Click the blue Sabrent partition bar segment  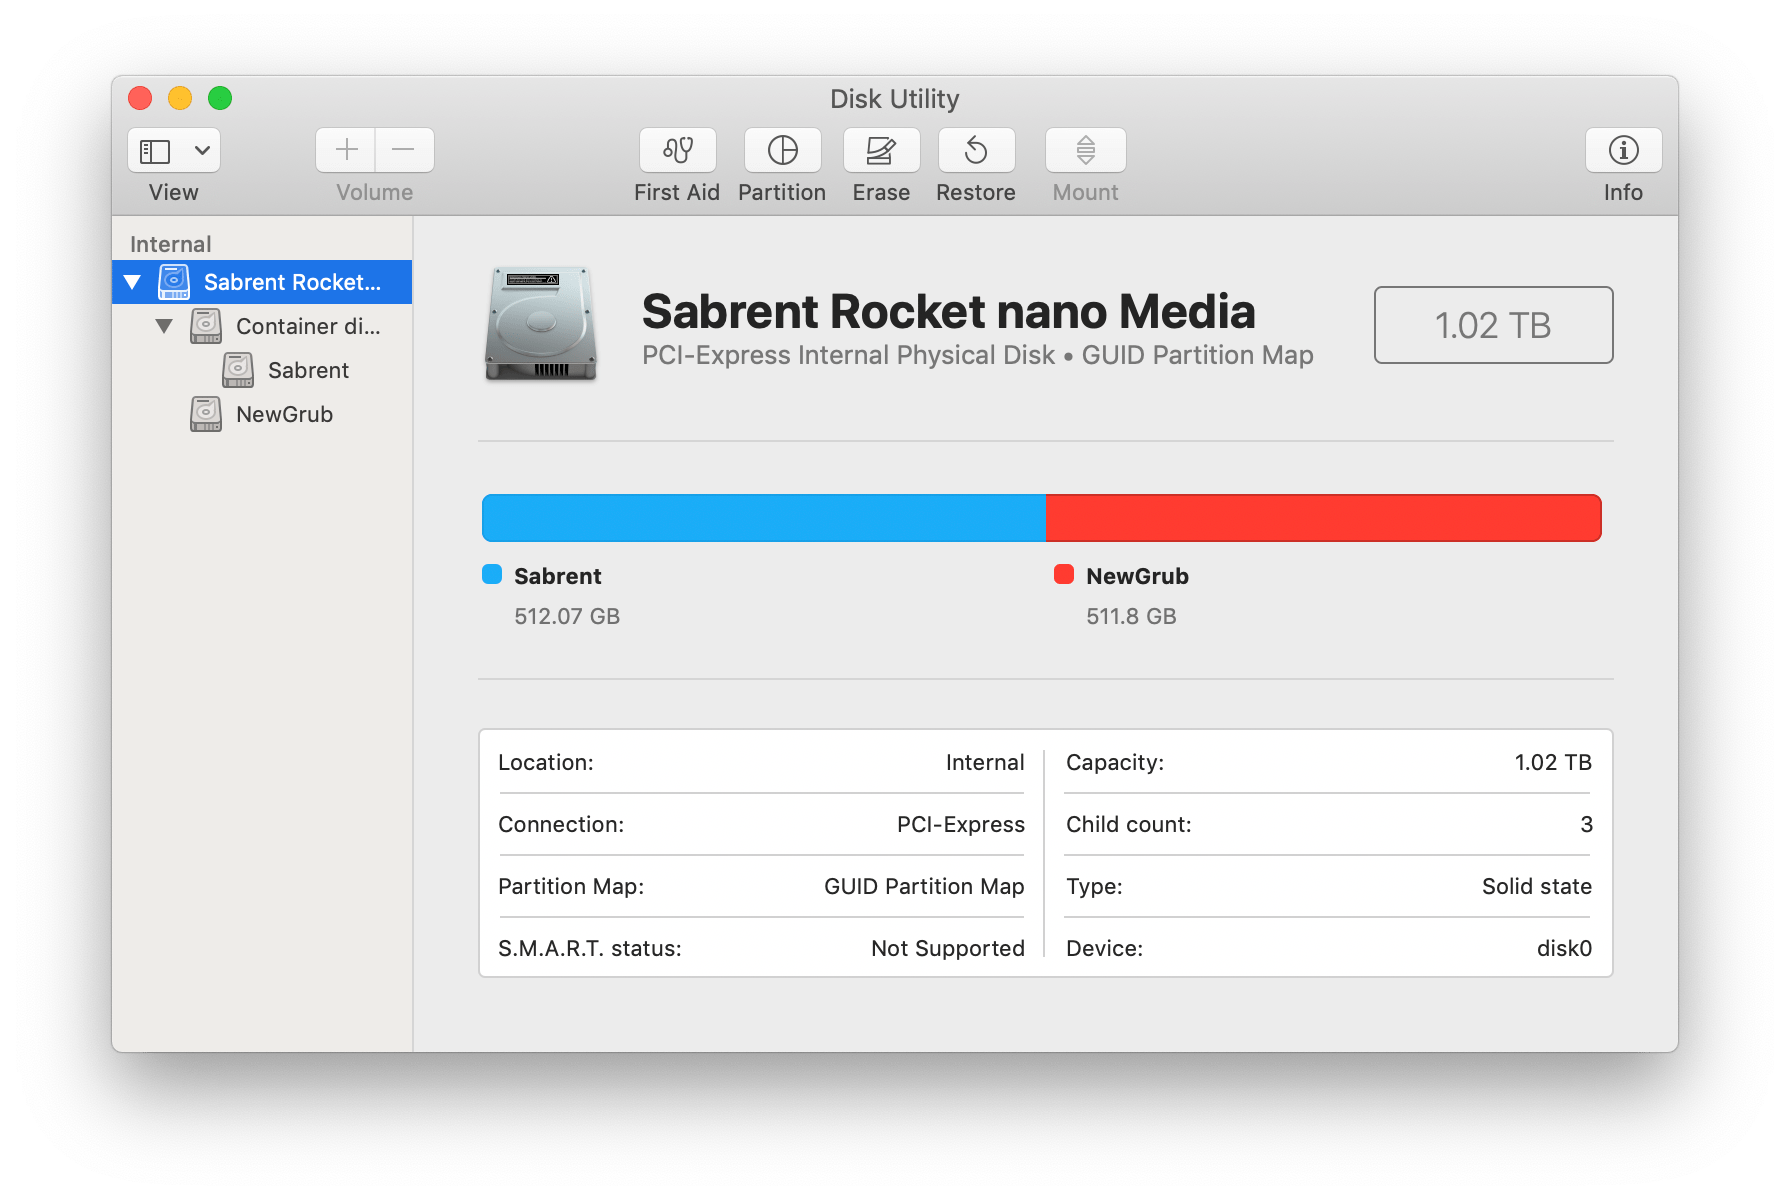coord(764,518)
